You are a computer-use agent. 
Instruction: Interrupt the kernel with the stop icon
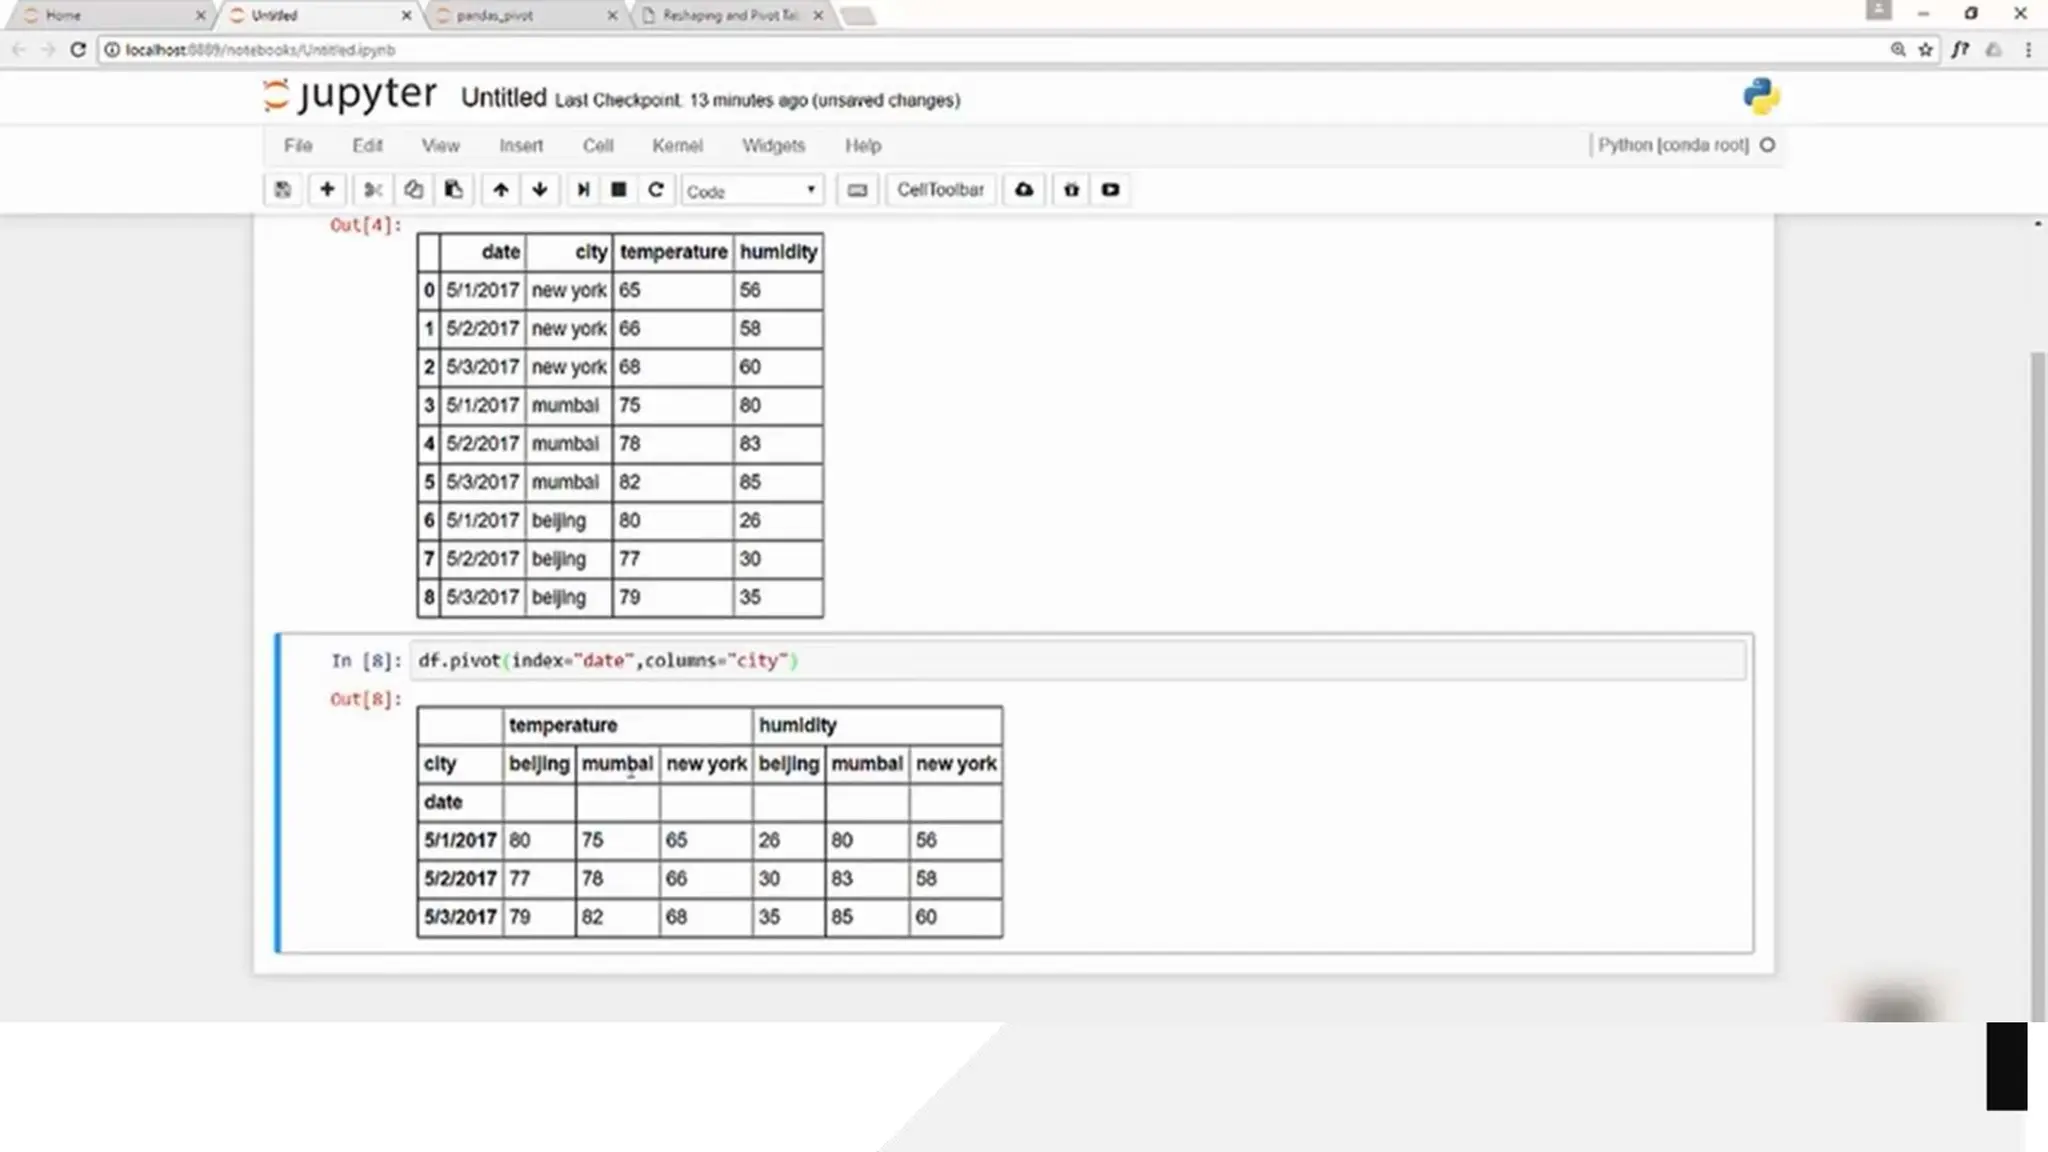pyautogui.click(x=619, y=190)
